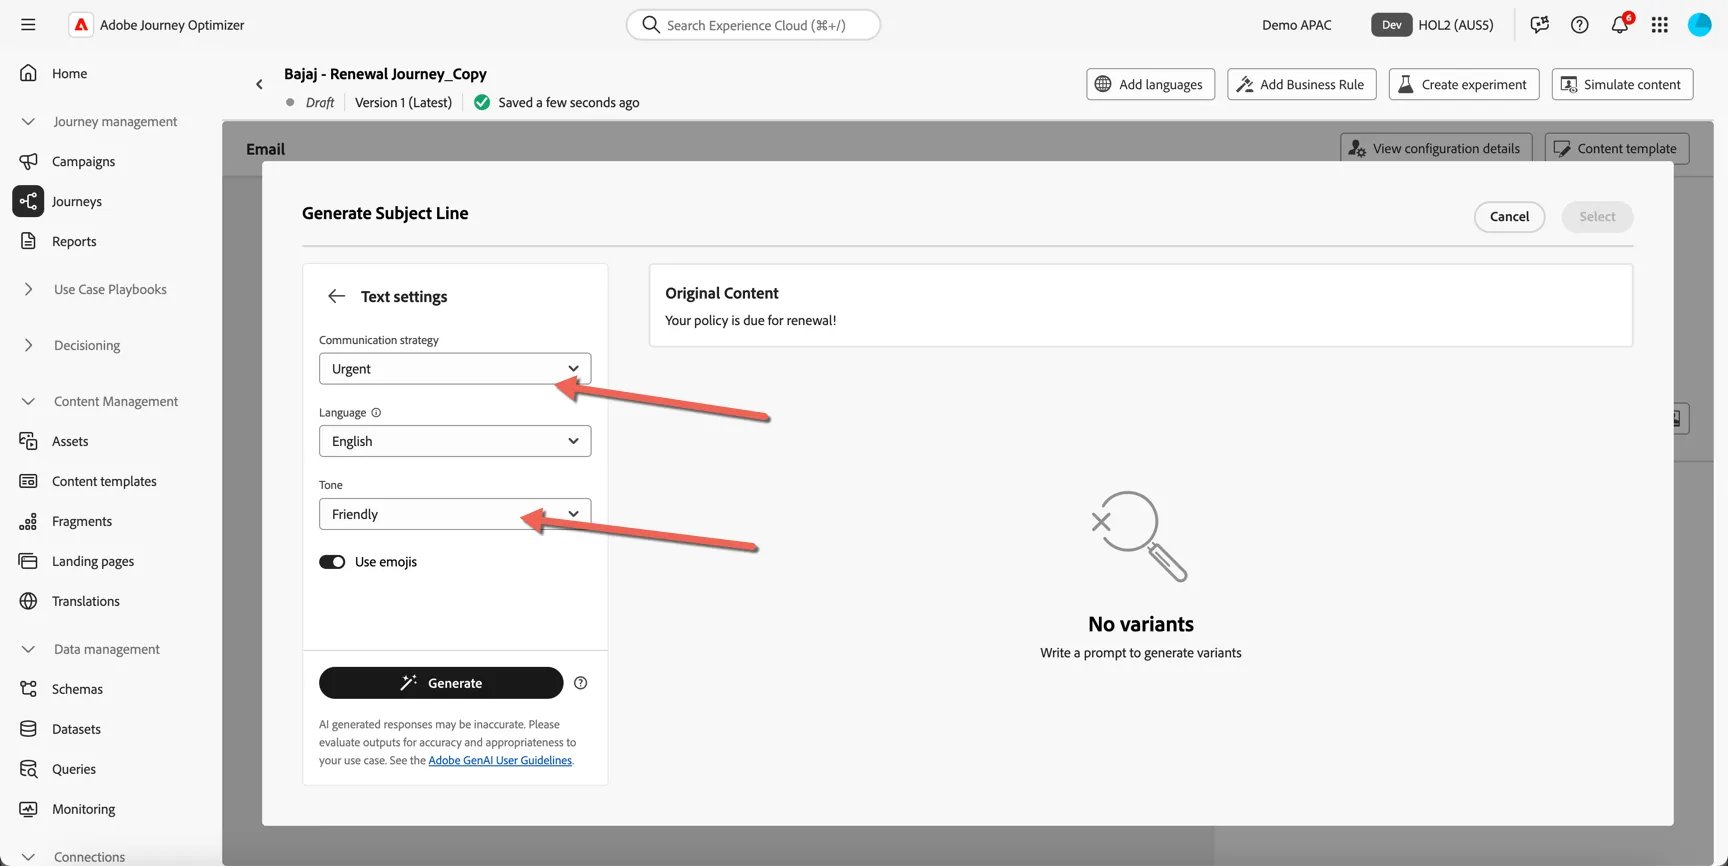The width and height of the screenshot is (1728, 866).
Task: Open Fragments in the sidebar
Action: coord(82,521)
